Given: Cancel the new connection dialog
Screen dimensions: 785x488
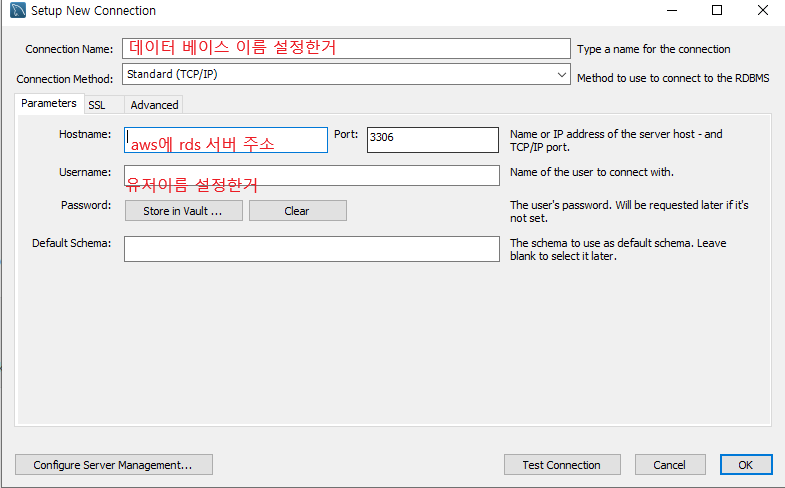Looking at the screenshot, I should pos(670,465).
